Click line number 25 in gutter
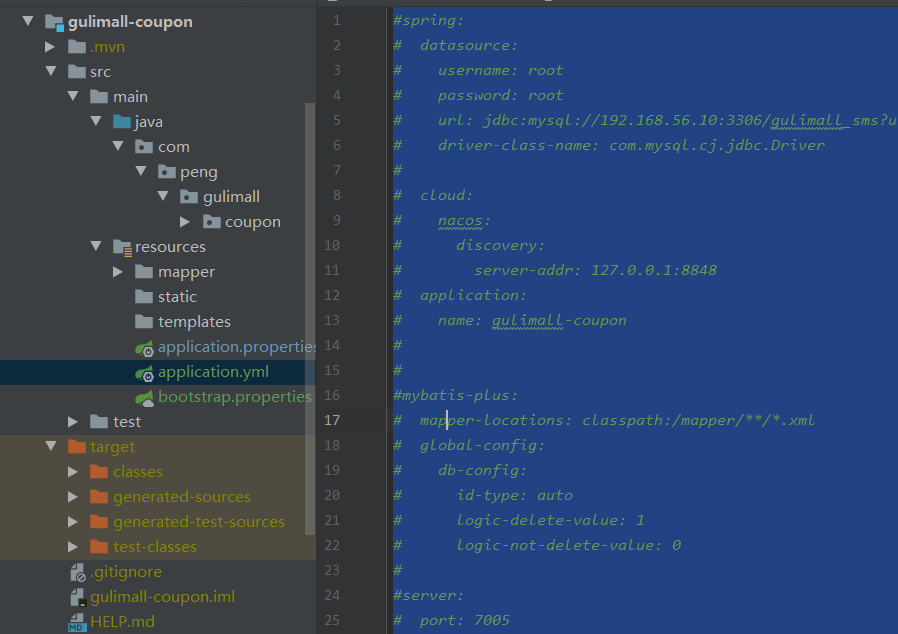The image size is (898, 634). [x=332, y=620]
